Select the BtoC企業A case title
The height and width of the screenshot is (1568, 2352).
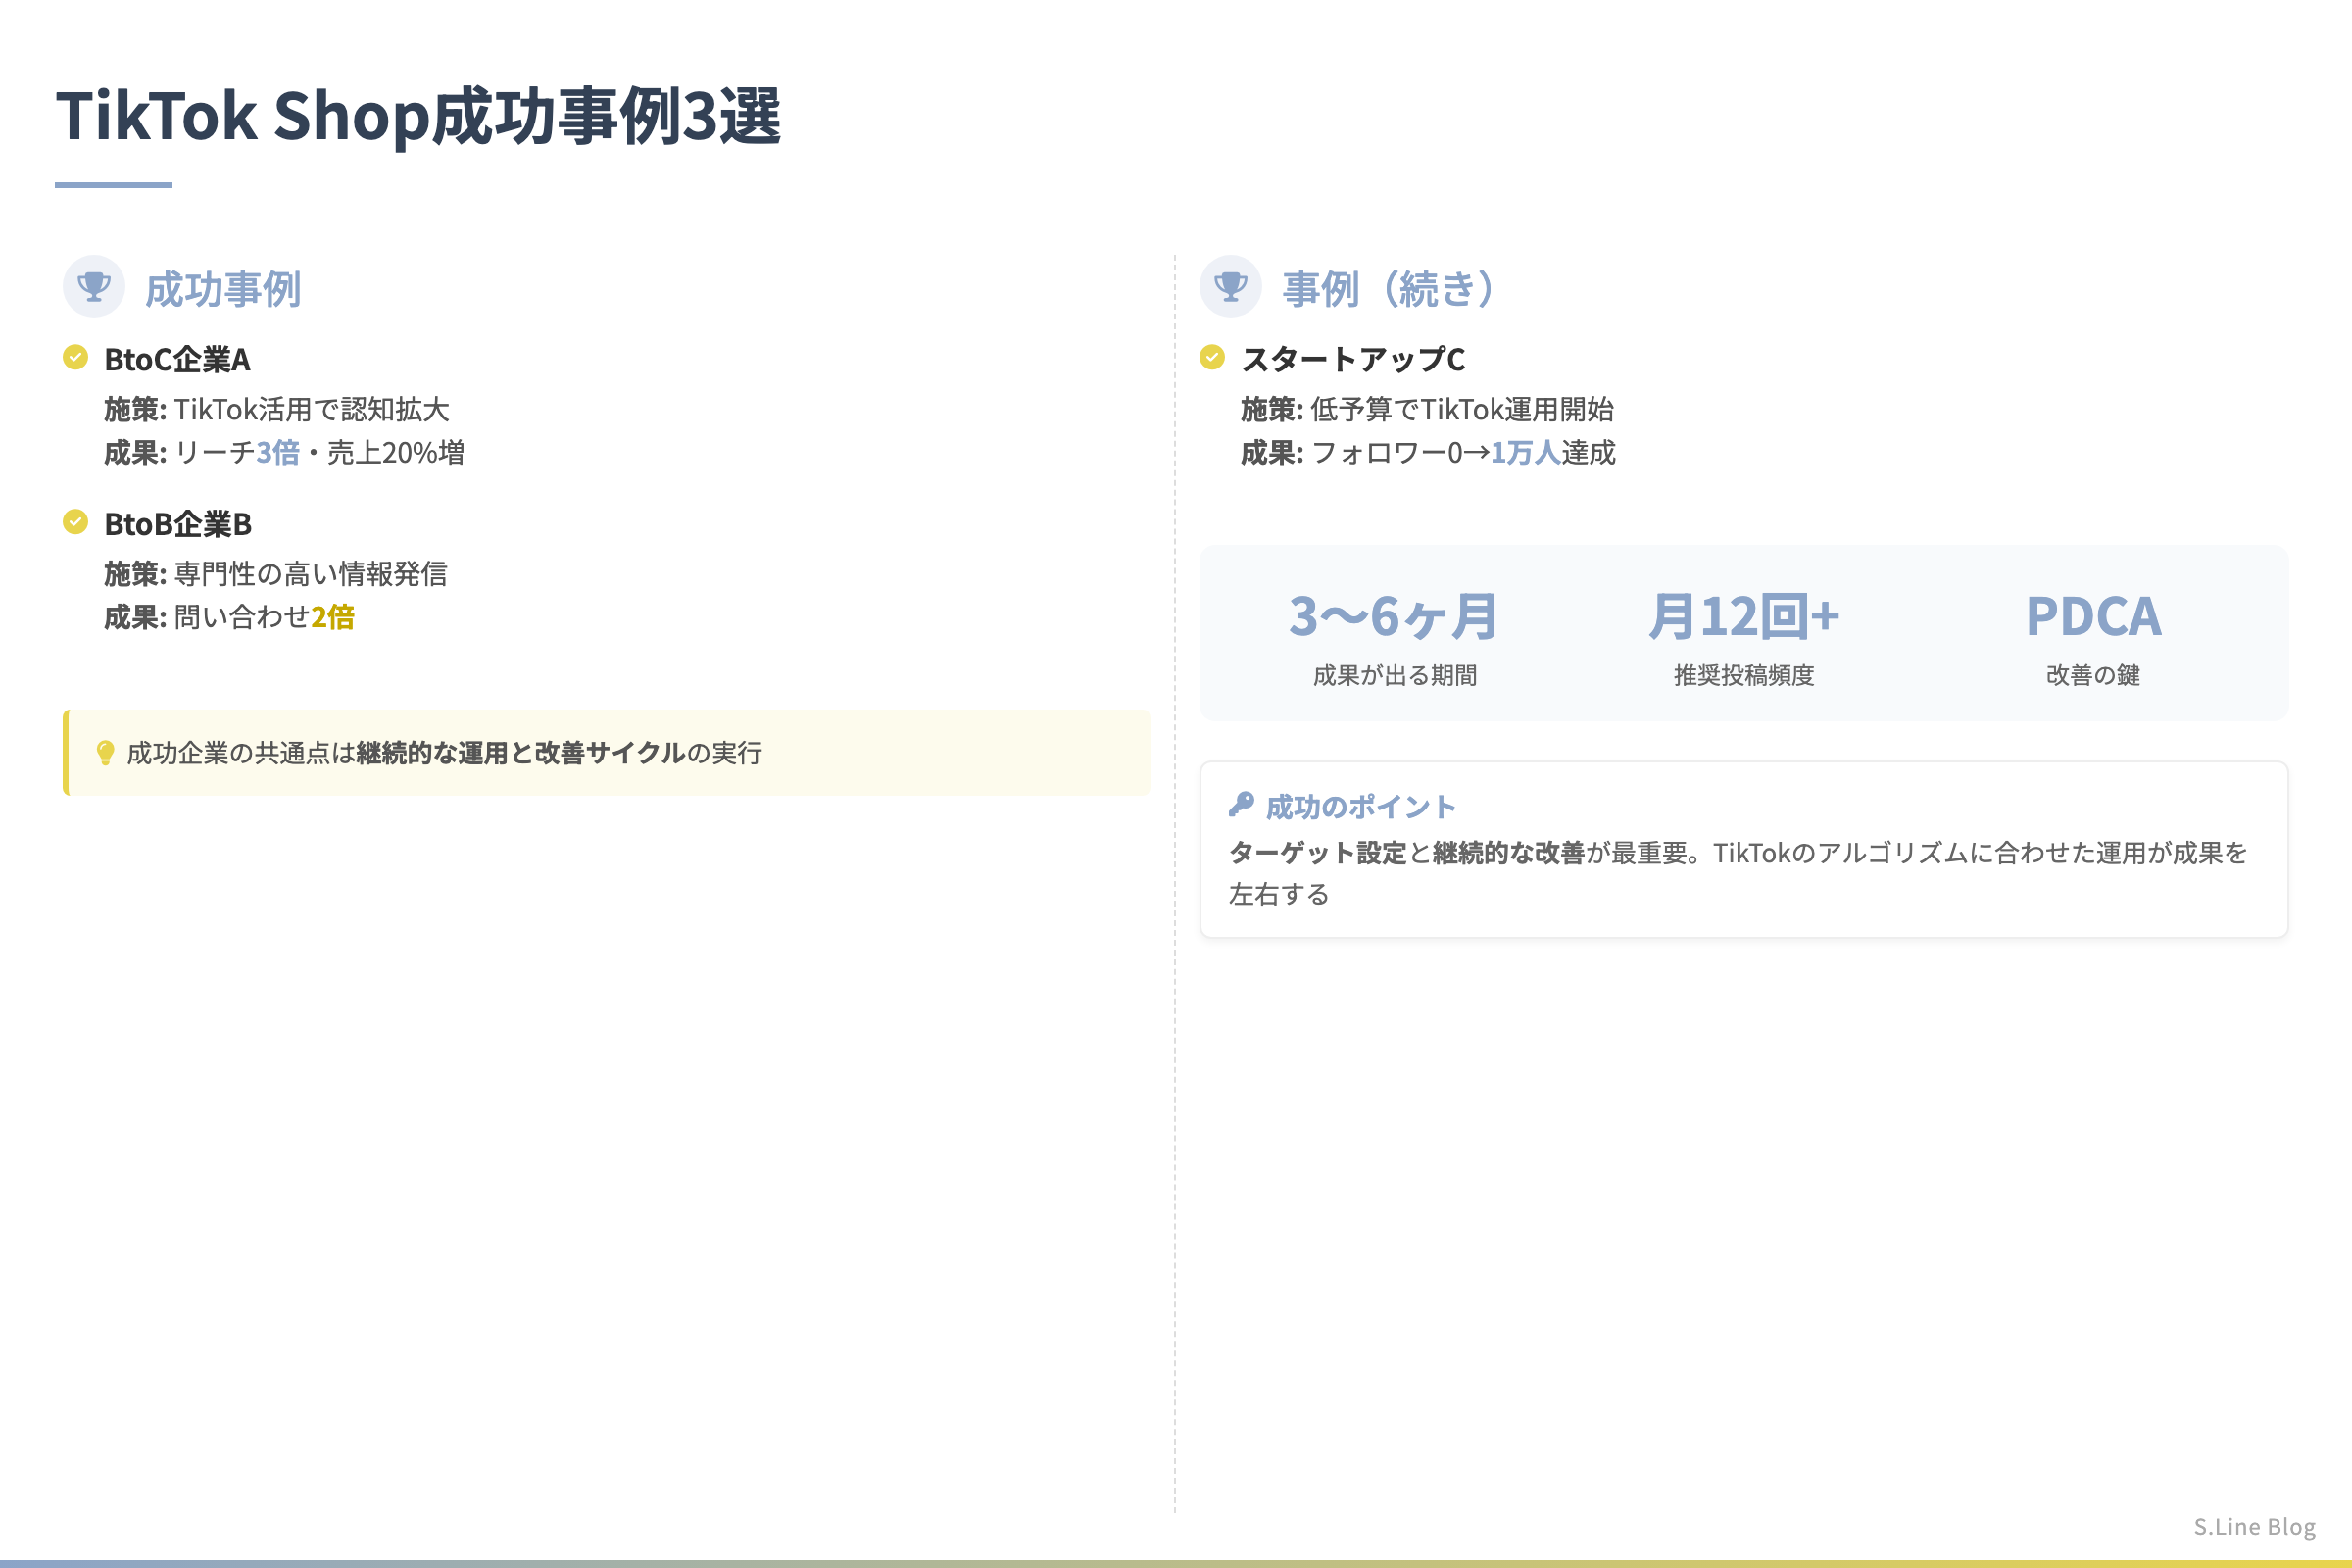click(177, 359)
